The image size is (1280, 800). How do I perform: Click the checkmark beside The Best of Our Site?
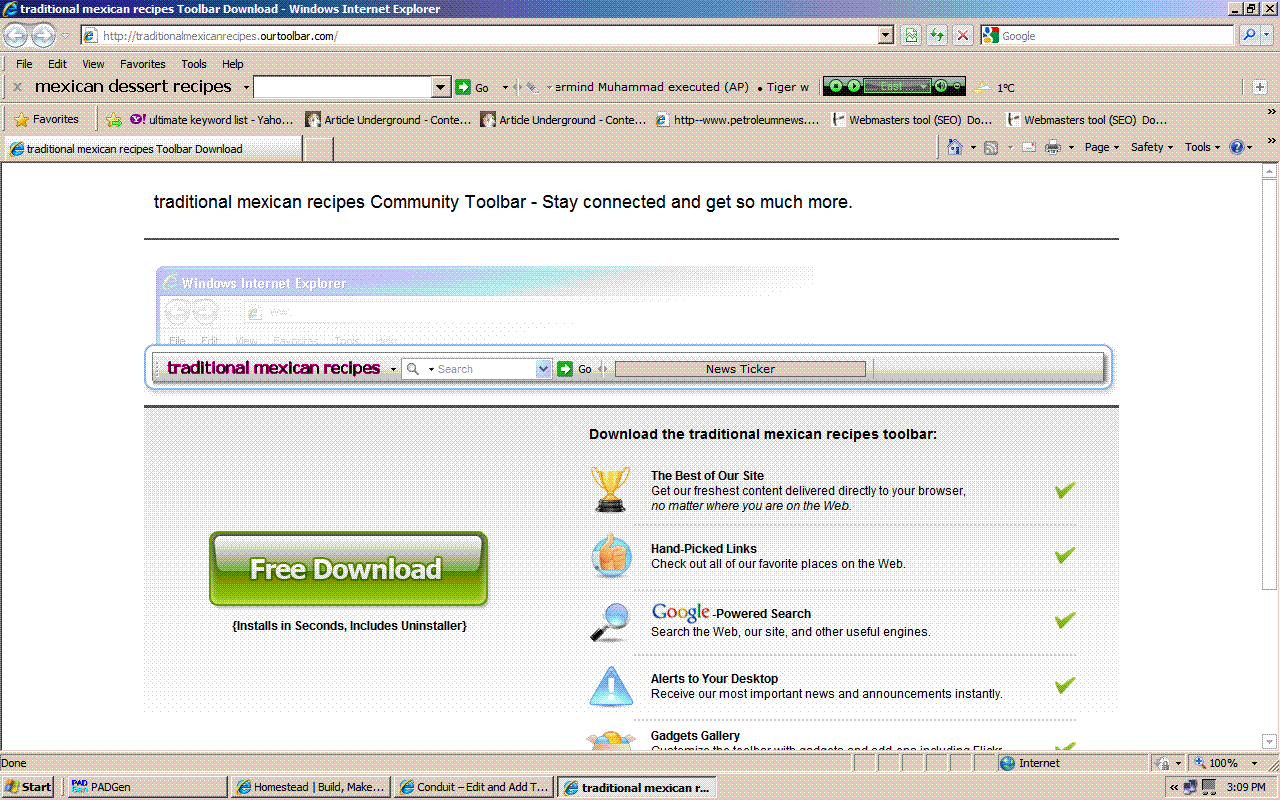(x=1065, y=490)
